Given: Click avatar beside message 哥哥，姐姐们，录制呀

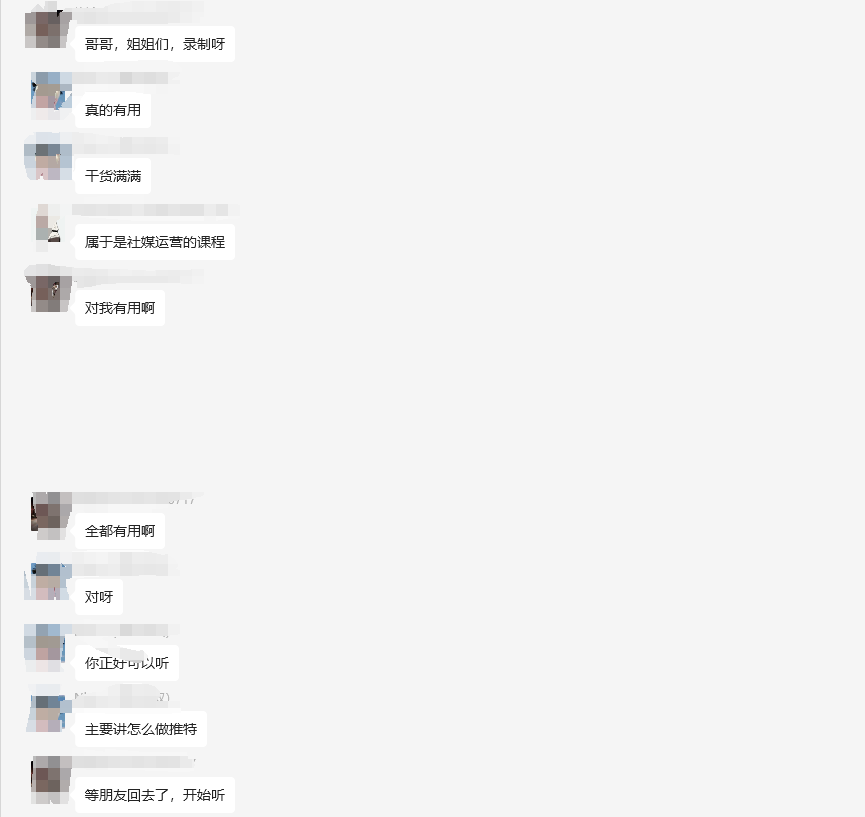Looking at the screenshot, I should tap(49, 29).
